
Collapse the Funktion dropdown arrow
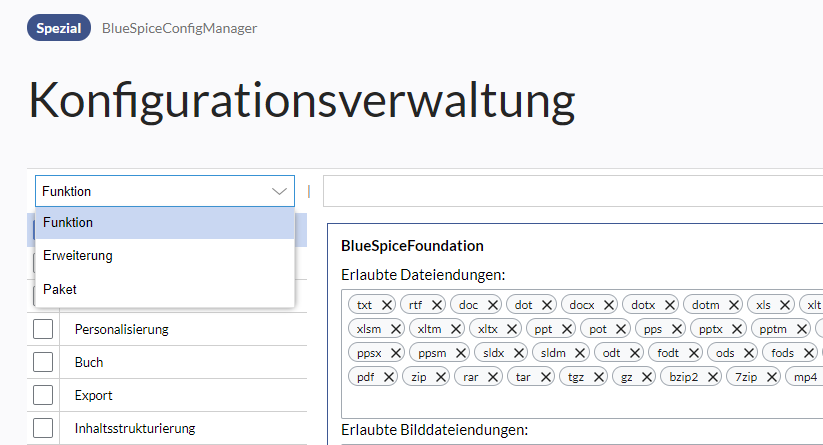pos(279,191)
